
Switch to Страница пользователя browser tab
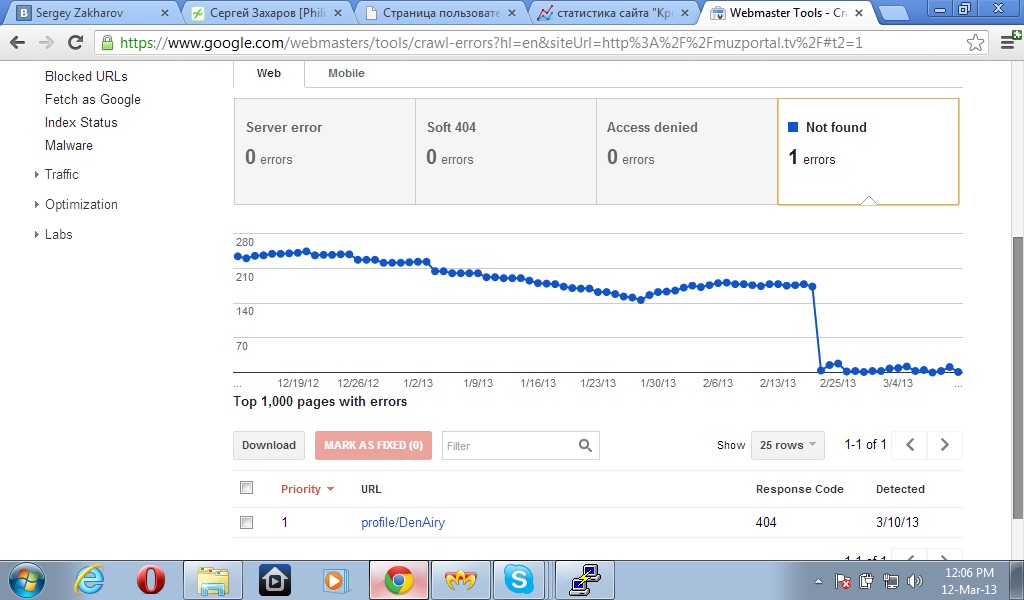(441, 12)
